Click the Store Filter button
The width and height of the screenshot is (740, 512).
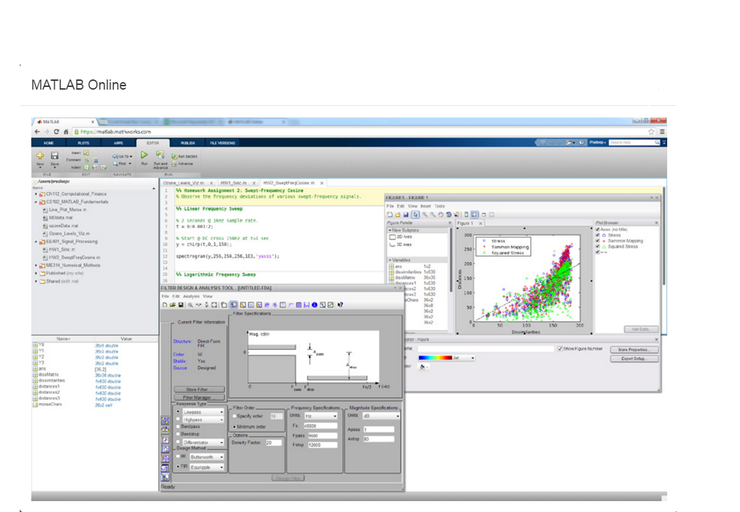click(x=197, y=389)
